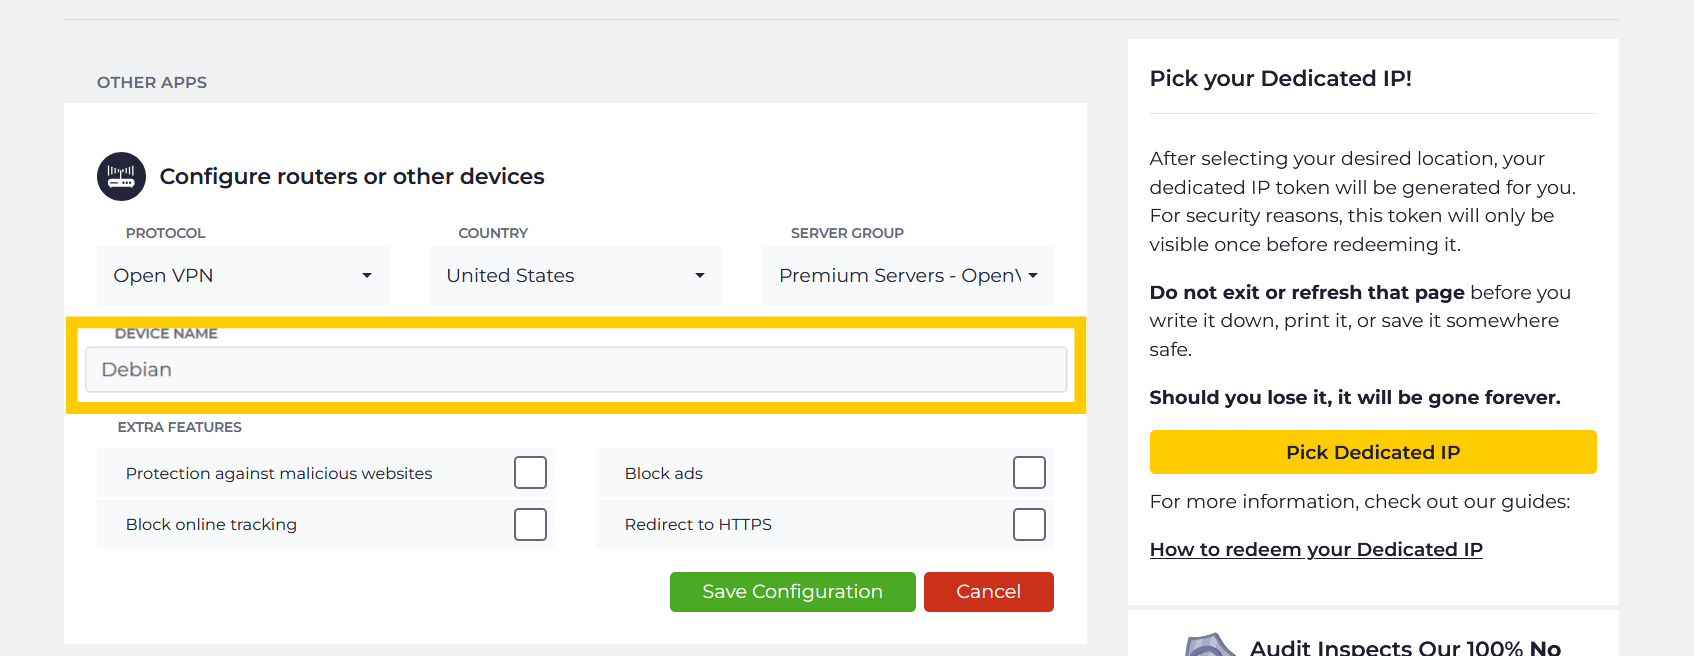1694x656 pixels.
Task: Enable the Block ads checkbox
Action: (1029, 472)
